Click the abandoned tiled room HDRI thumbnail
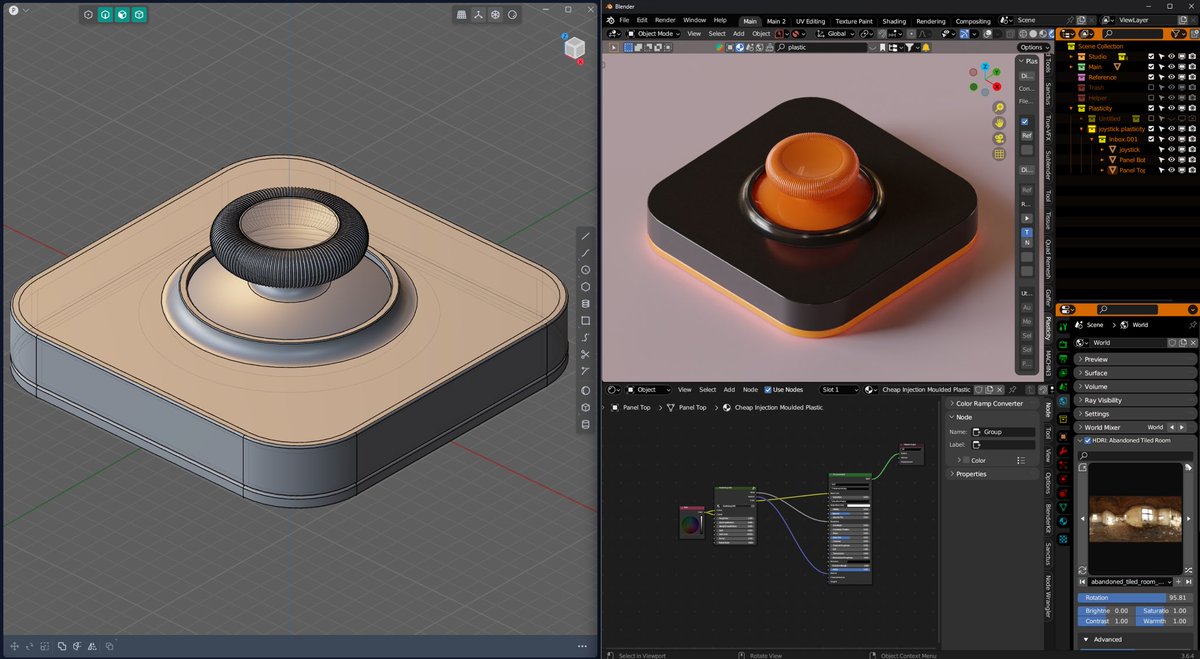 click(x=1137, y=519)
